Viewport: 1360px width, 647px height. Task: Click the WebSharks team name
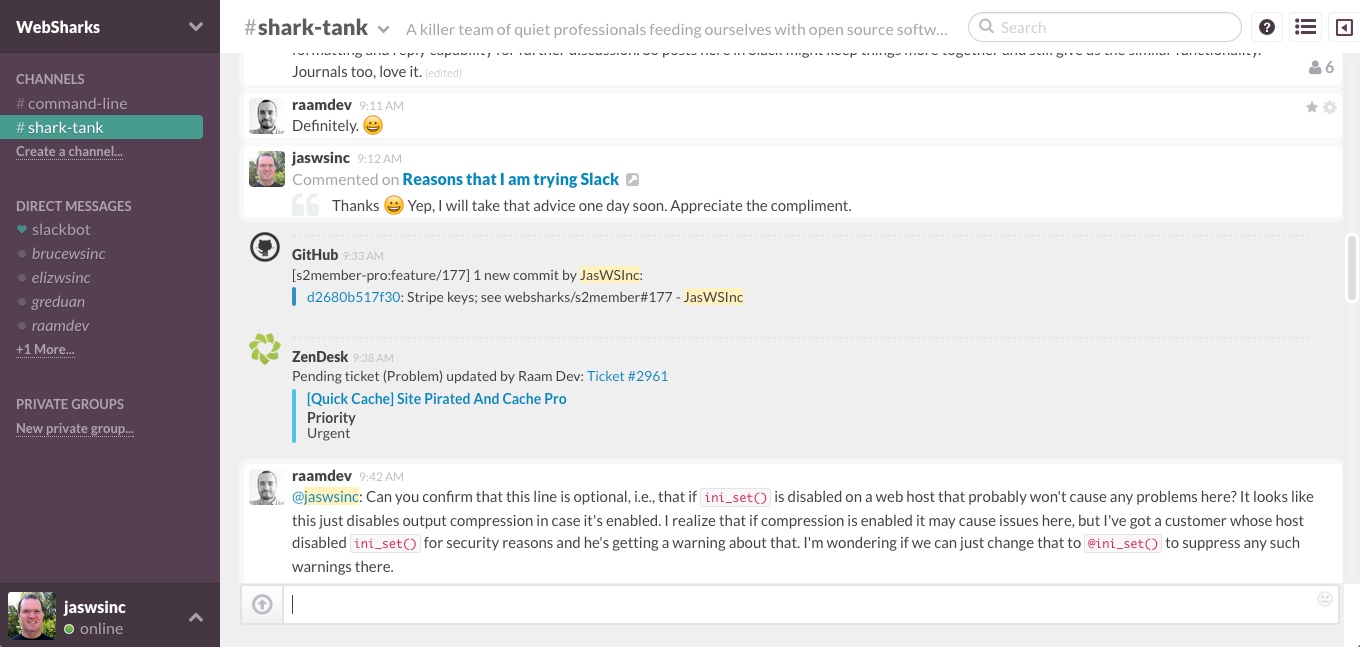pyautogui.click(x=58, y=28)
